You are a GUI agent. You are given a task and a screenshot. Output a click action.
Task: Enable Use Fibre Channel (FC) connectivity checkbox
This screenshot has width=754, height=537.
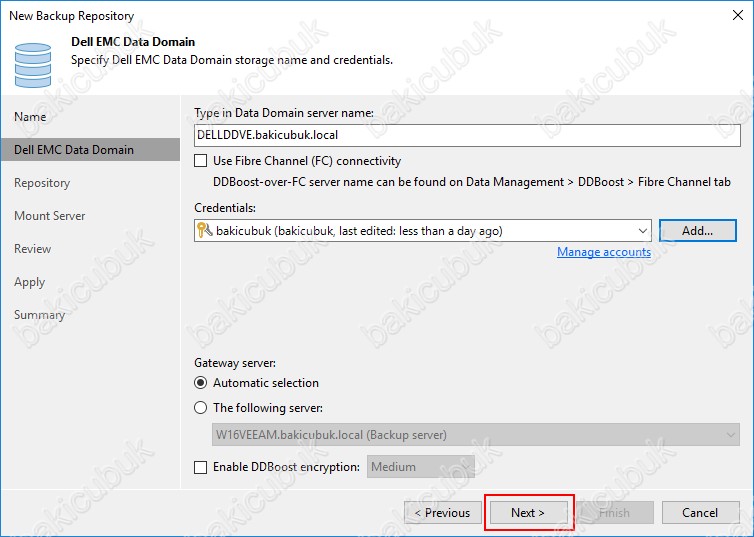click(x=201, y=161)
